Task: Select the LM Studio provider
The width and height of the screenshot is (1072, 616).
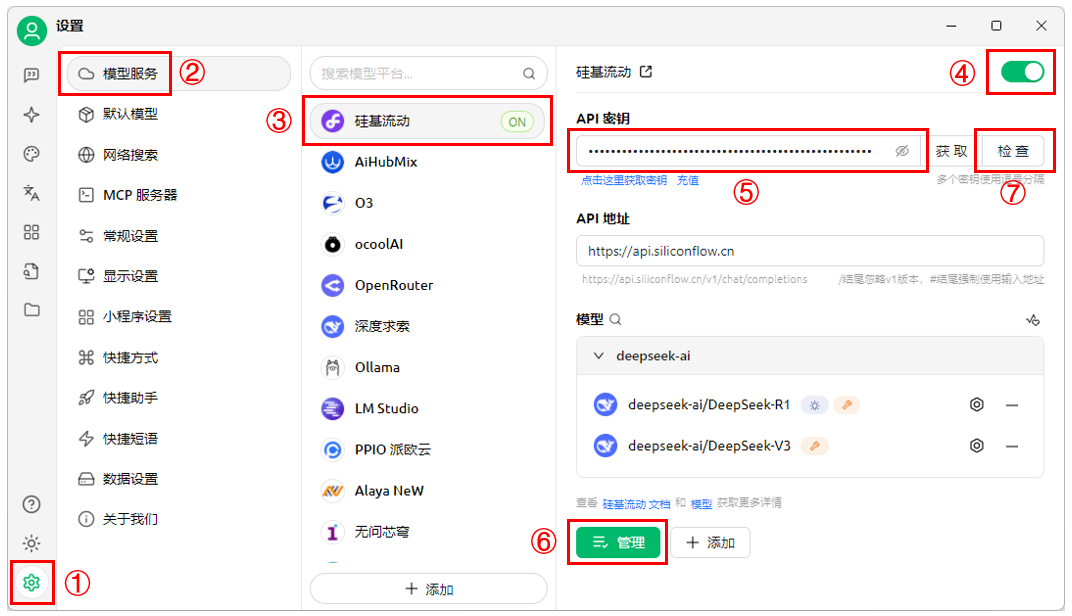Action: (428, 408)
